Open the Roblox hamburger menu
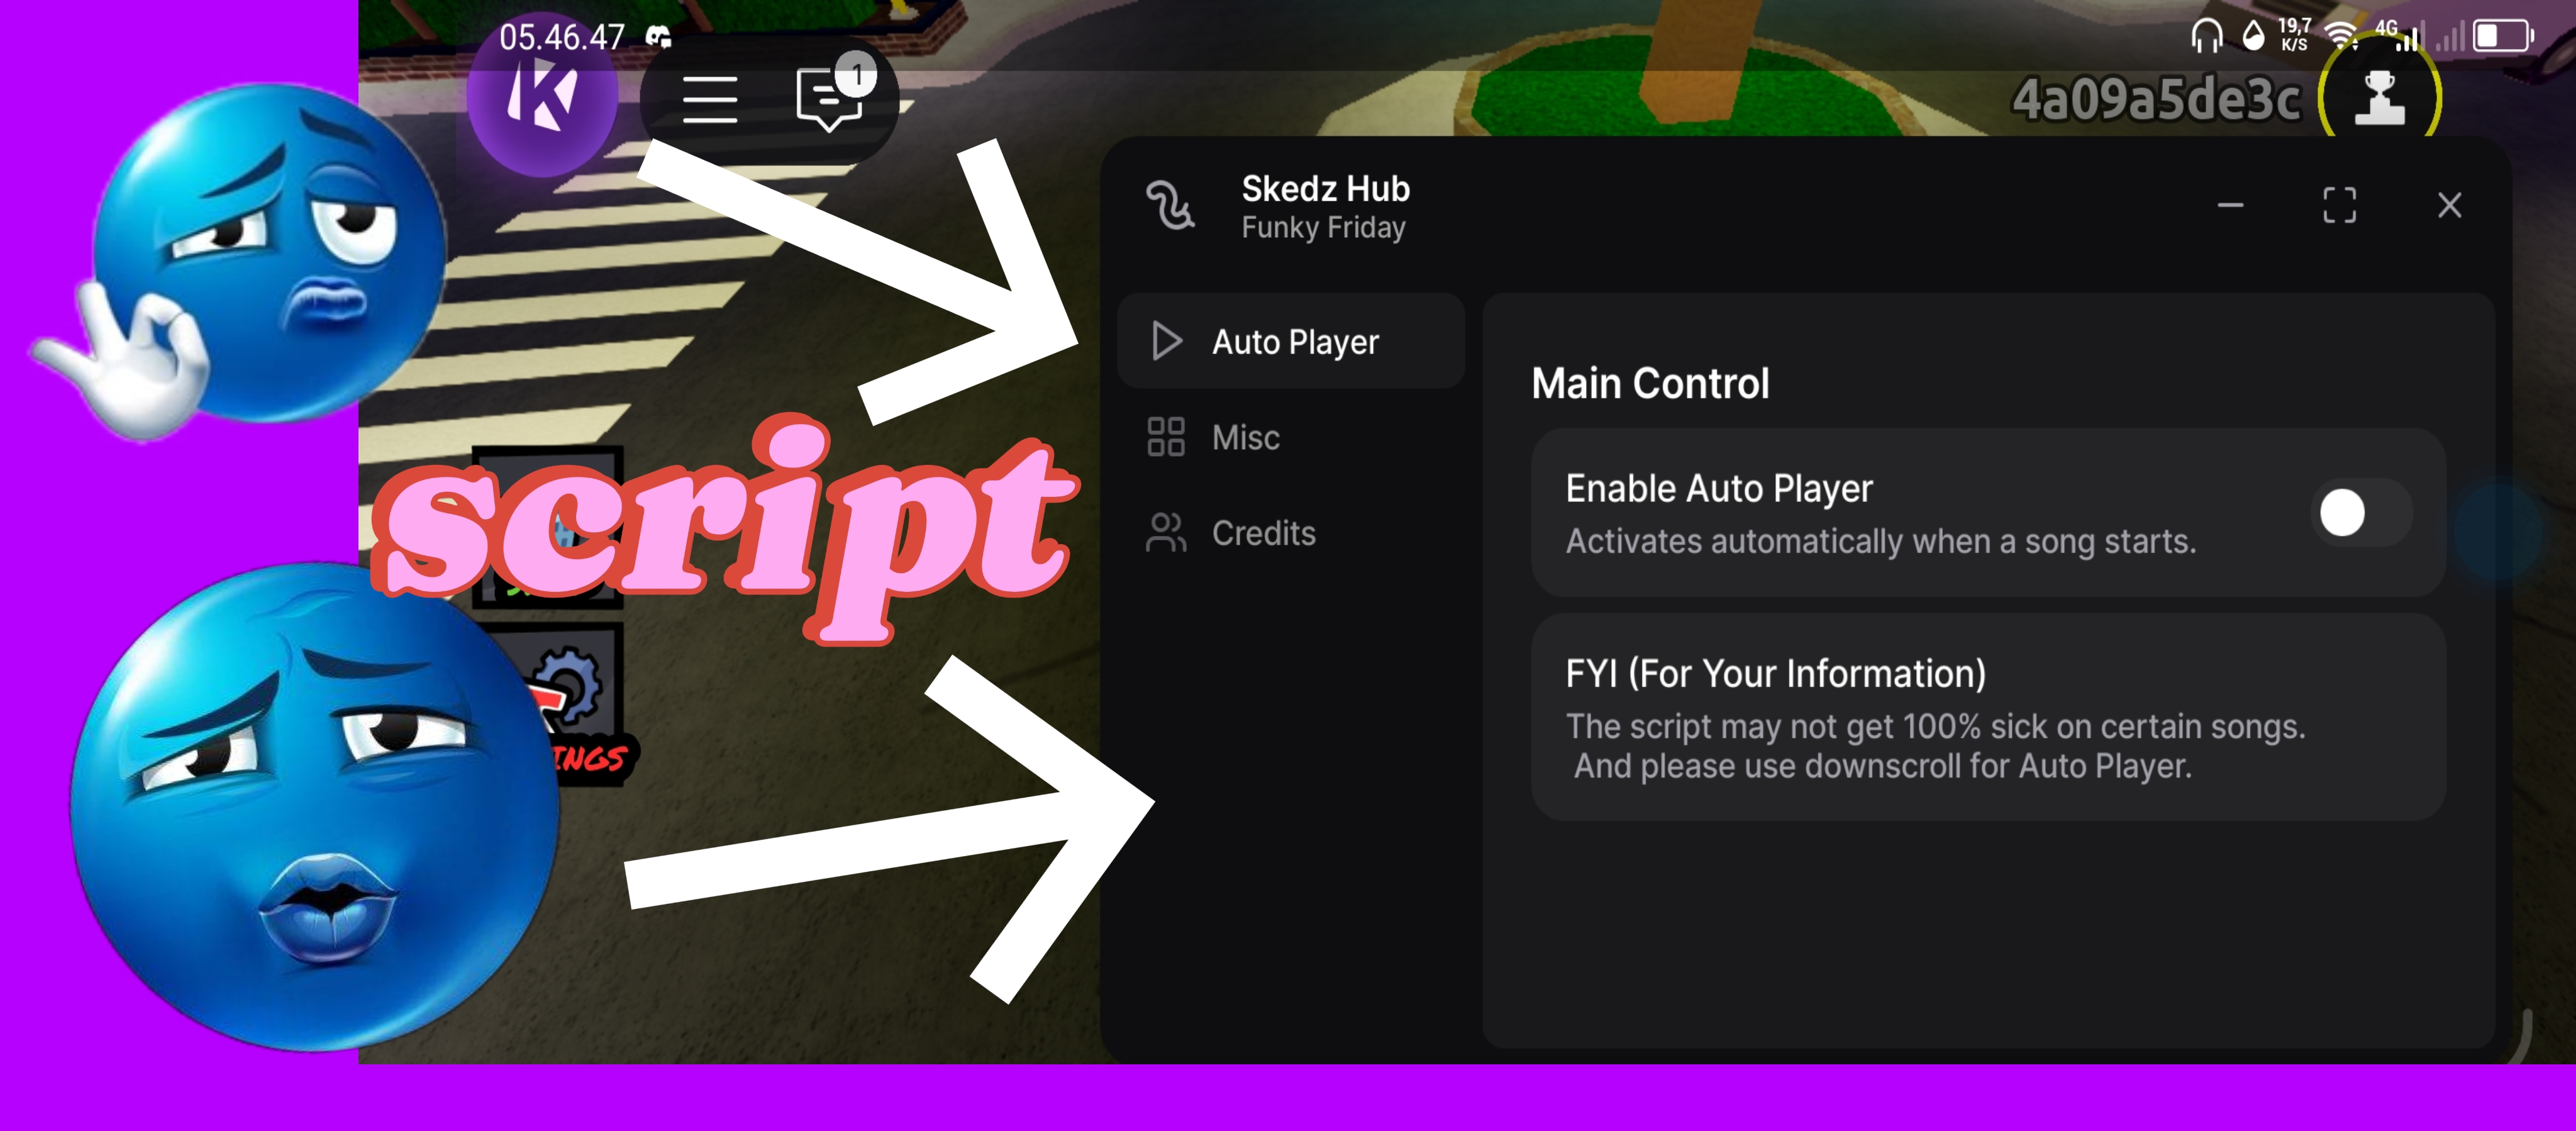Image resolution: width=2576 pixels, height=1131 pixels. coord(710,99)
